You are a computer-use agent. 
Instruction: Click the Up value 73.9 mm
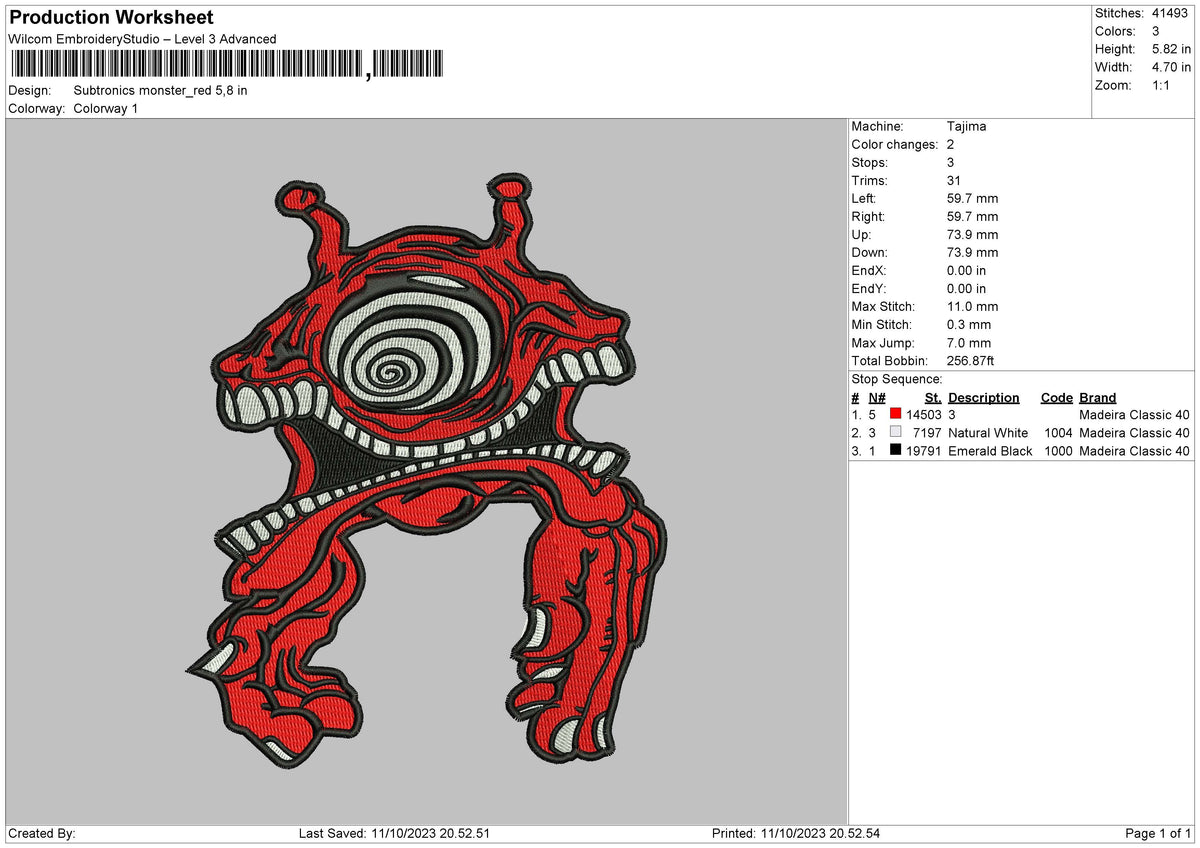coord(972,235)
